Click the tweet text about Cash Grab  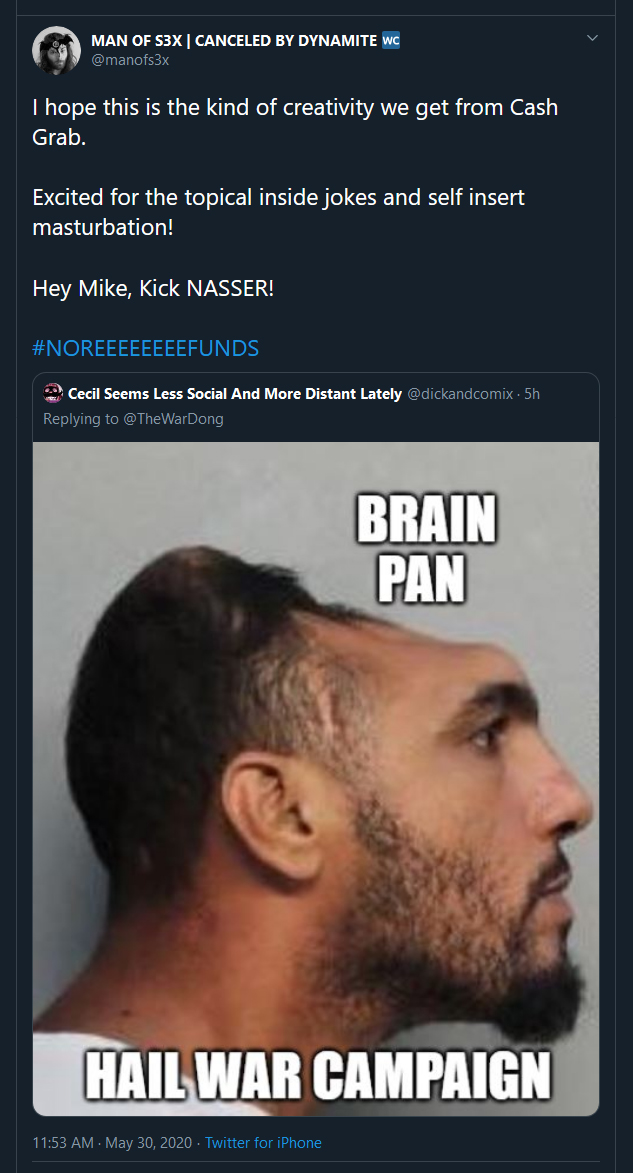pyautogui.click(x=295, y=122)
